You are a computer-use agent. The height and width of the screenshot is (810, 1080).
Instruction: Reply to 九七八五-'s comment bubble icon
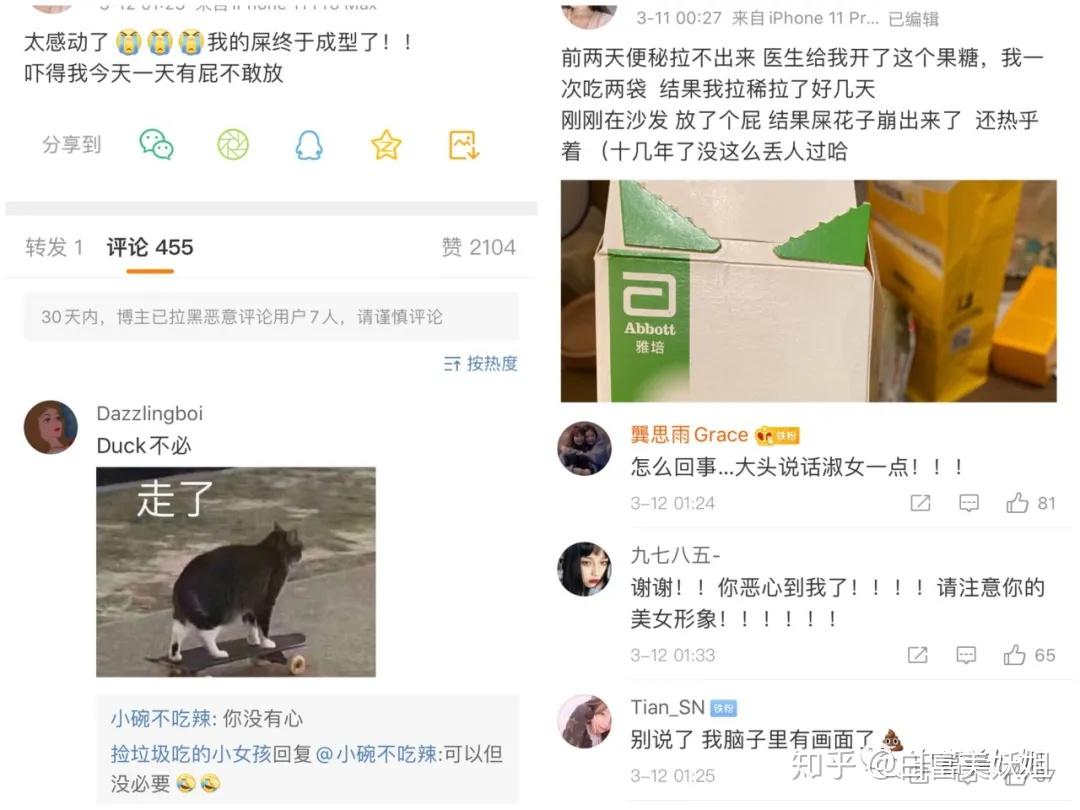pos(966,655)
